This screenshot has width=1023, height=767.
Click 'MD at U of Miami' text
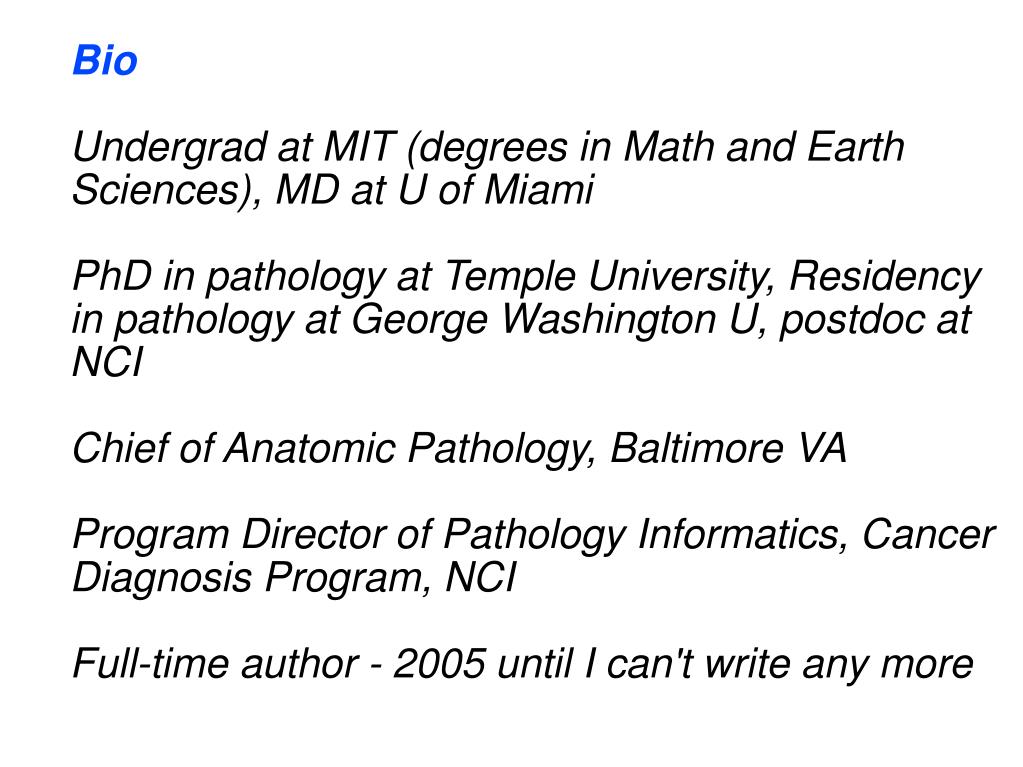(435, 190)
